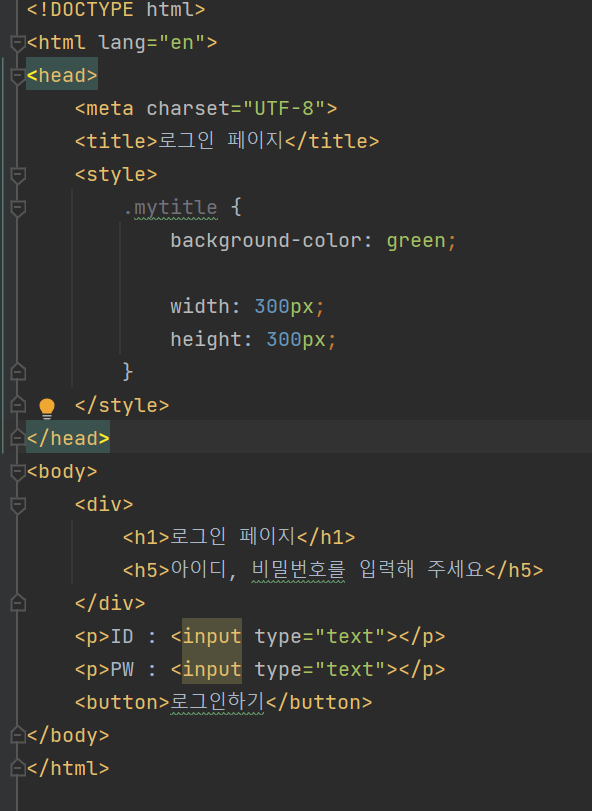Viewport: 592px width, 811px height.
Task: Click fold marker beside closing div tag
Action: pyautogui.click(x=18, y=603)
